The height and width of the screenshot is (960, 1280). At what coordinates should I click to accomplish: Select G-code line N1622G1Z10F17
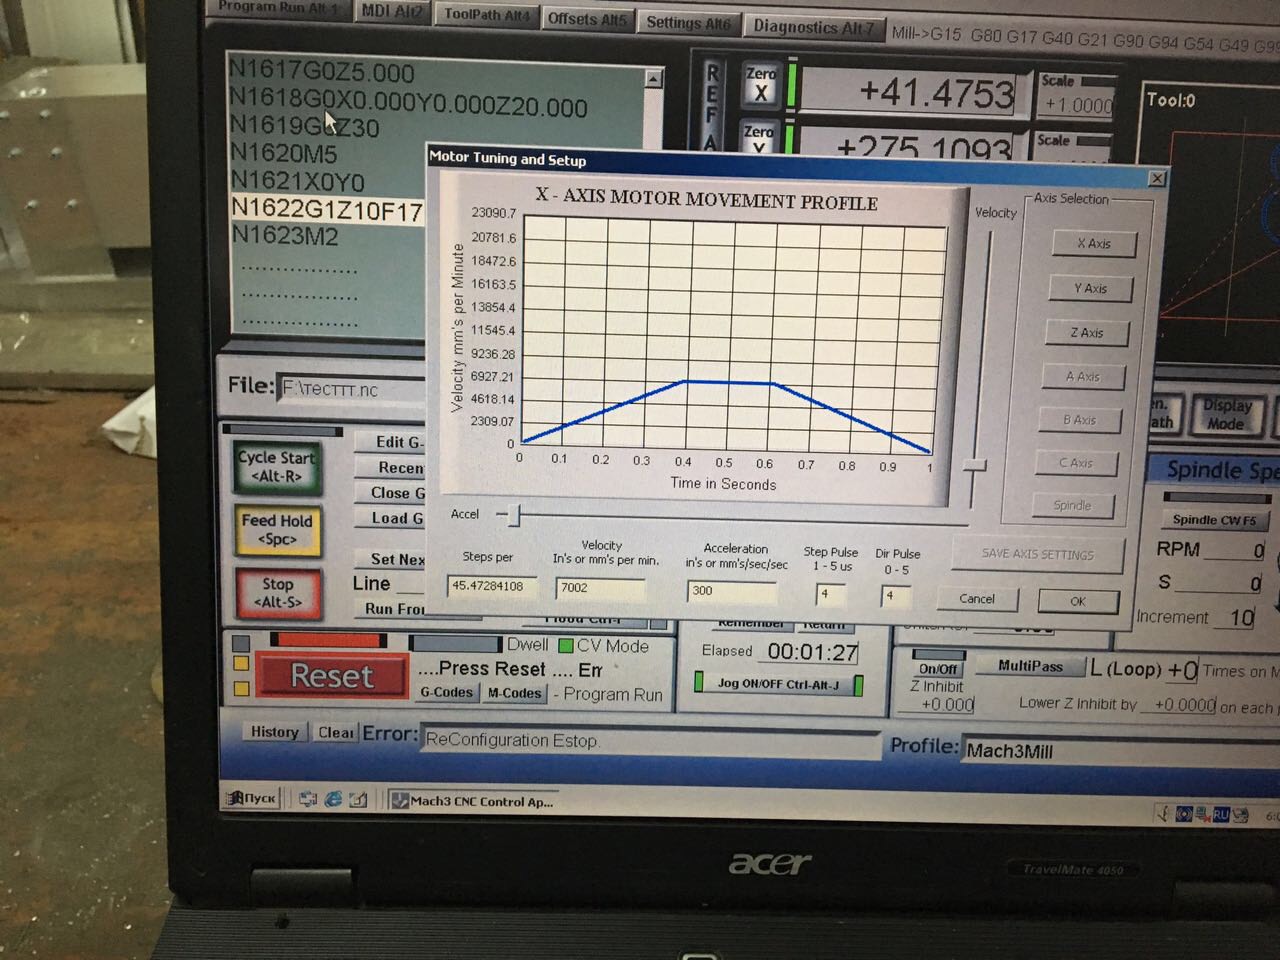[x=327, y=209]
